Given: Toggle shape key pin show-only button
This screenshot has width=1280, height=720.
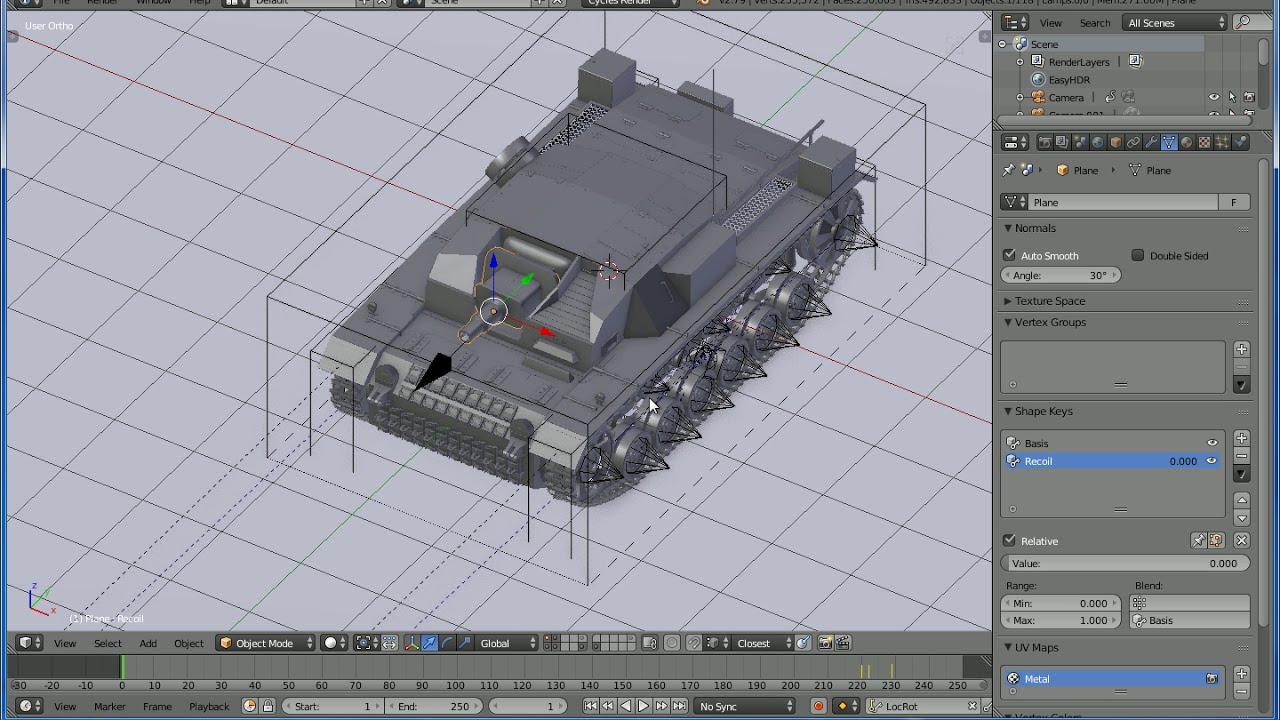Looking at the screenshot, I should [x=1198, y=540].
